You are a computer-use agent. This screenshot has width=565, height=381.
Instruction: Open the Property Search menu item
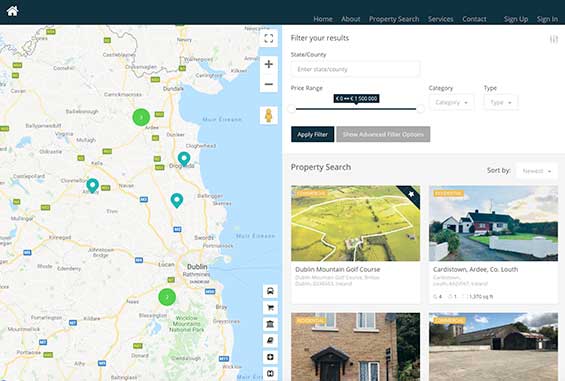[x=394, y=19]
